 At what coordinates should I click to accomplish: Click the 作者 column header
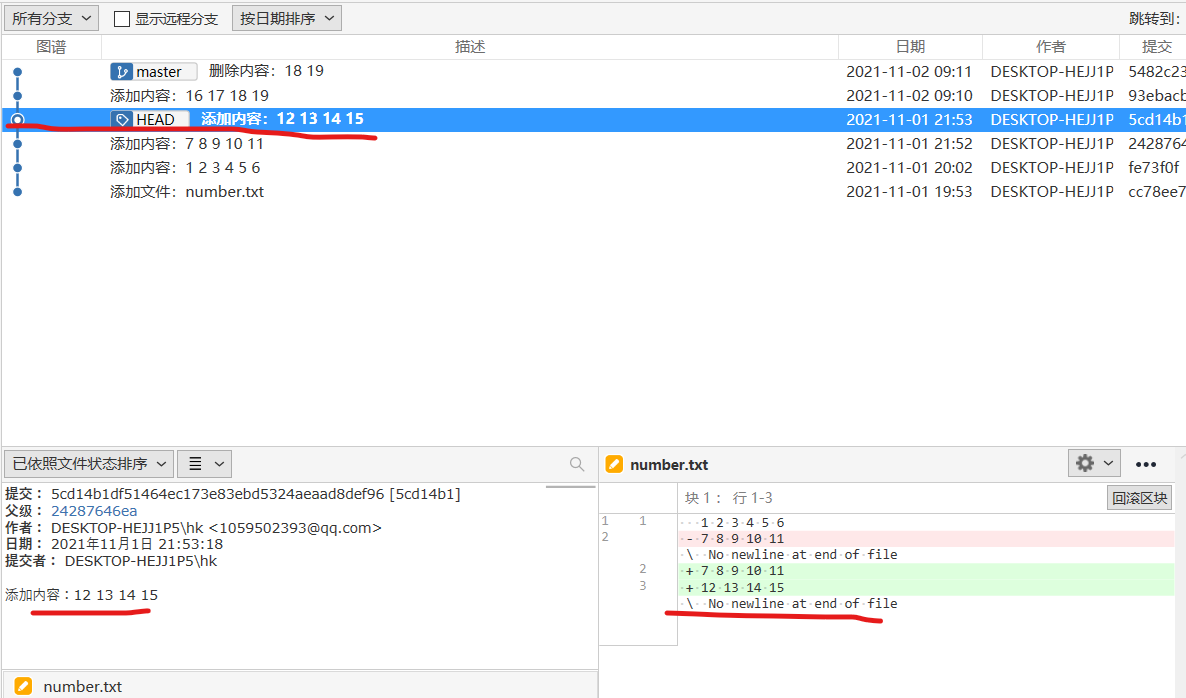click(x=1051, y=47)
